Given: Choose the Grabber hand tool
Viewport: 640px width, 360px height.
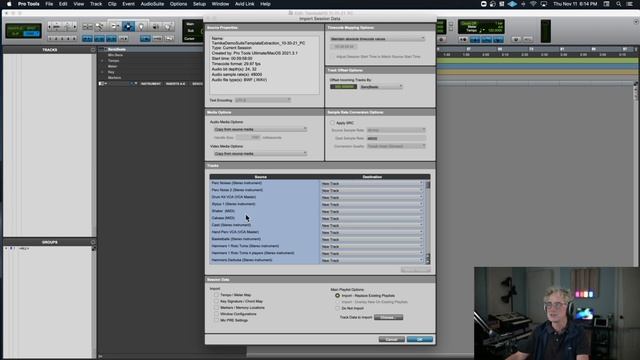Looking at the screenshot, I should click(141, 27).
